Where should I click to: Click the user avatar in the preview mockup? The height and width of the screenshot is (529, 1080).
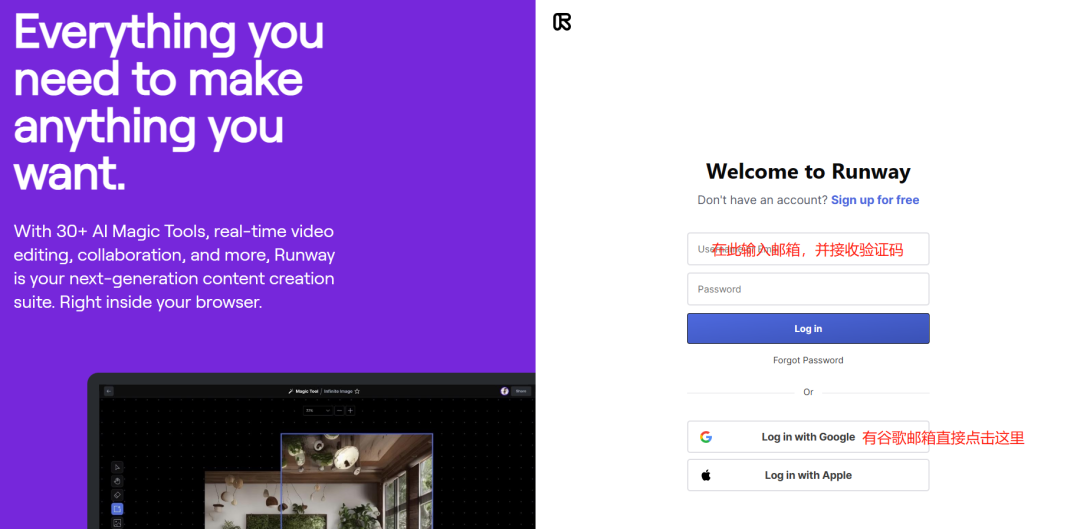click(x=504, y=391)
